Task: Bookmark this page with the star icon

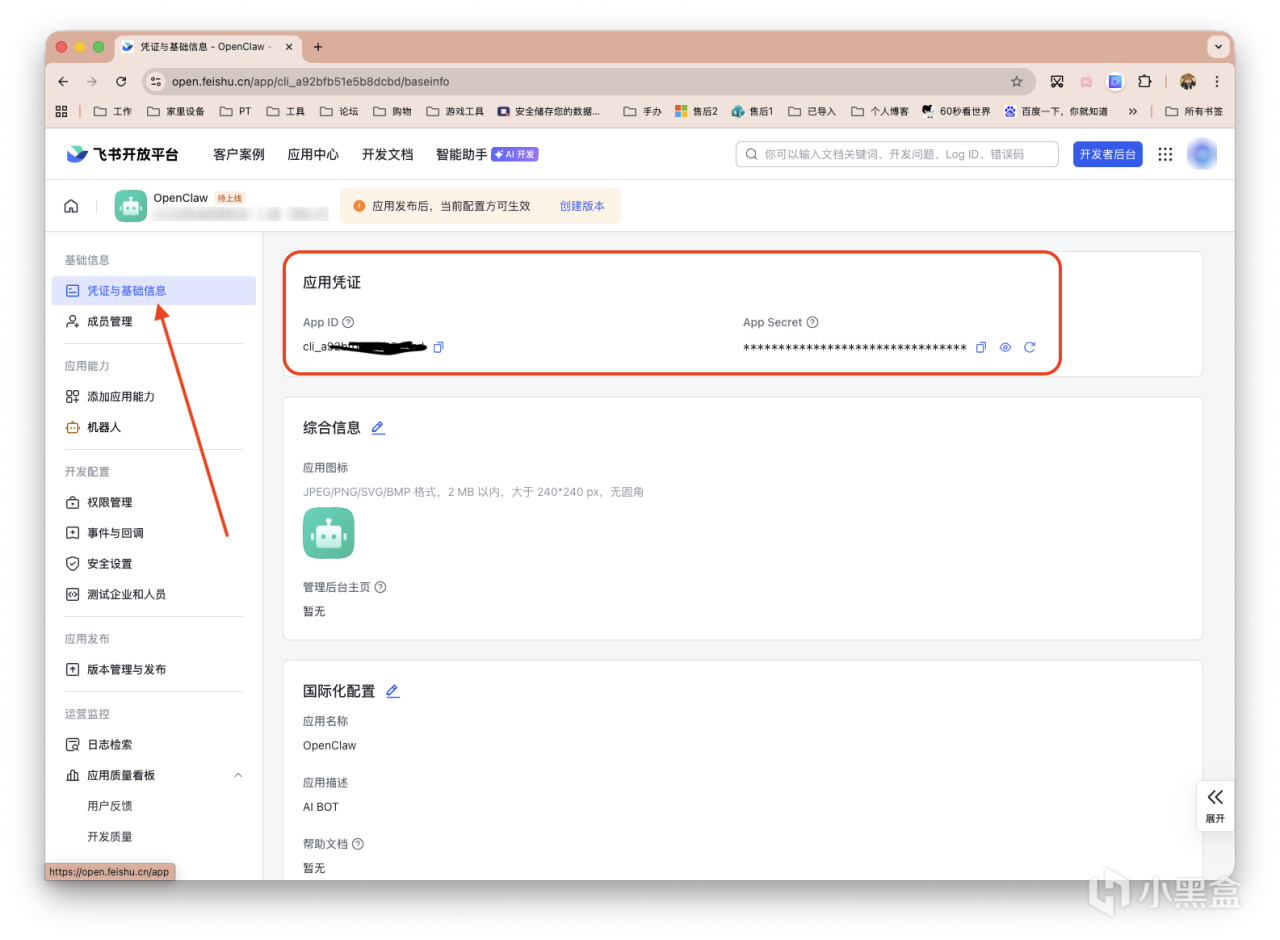Action: (x=1017, y=81)
